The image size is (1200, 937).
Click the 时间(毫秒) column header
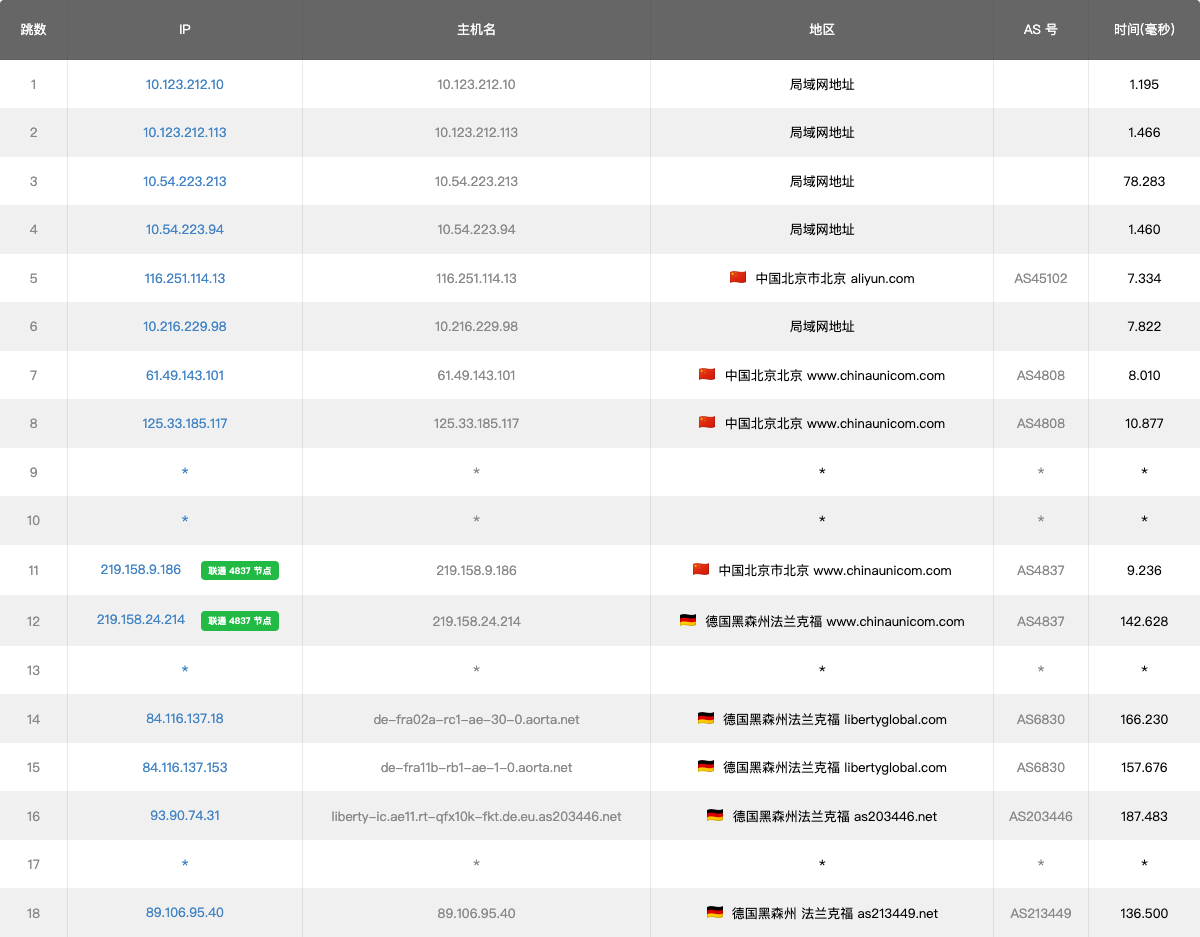click(x=1144, y=30)
